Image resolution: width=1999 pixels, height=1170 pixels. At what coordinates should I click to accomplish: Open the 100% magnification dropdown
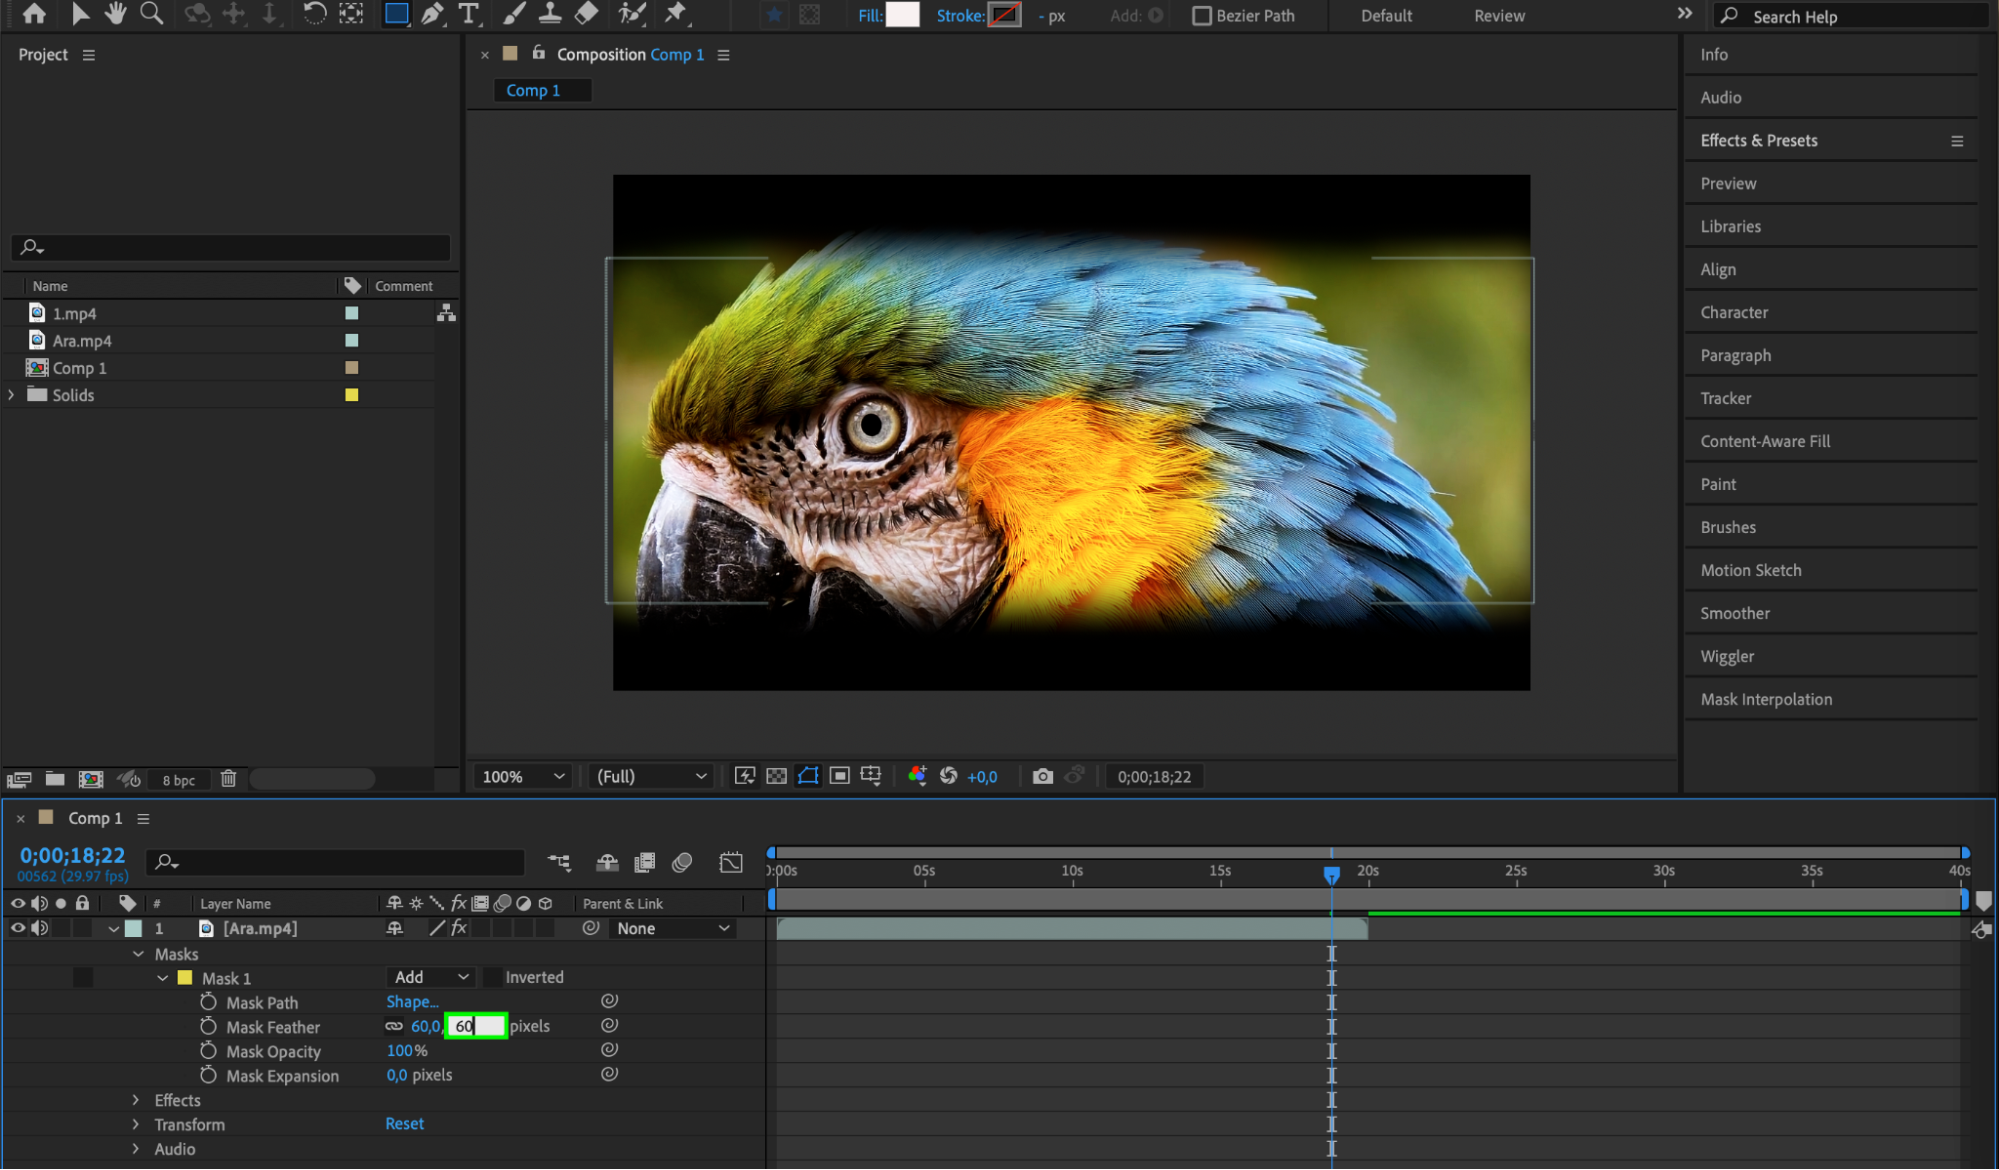523,776
